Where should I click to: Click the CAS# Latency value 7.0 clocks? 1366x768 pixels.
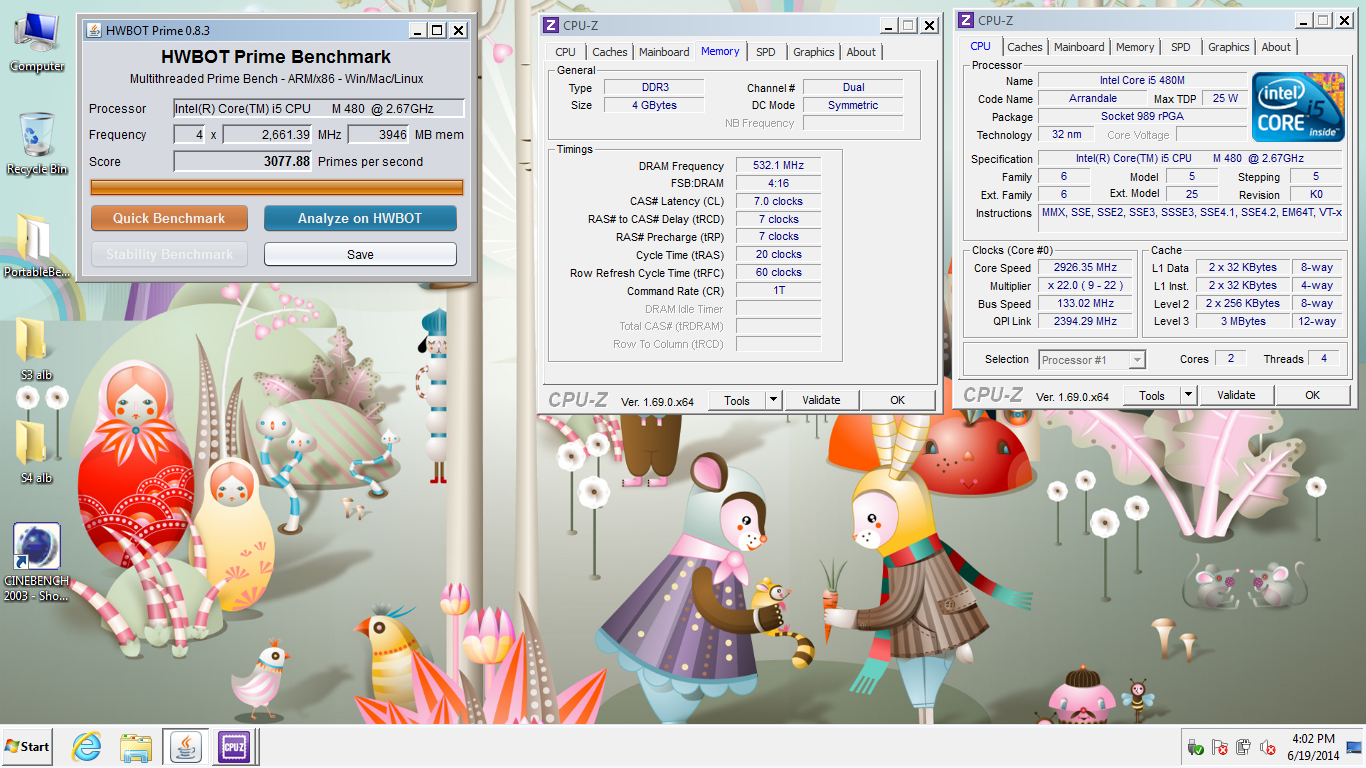tap(778, 201)
